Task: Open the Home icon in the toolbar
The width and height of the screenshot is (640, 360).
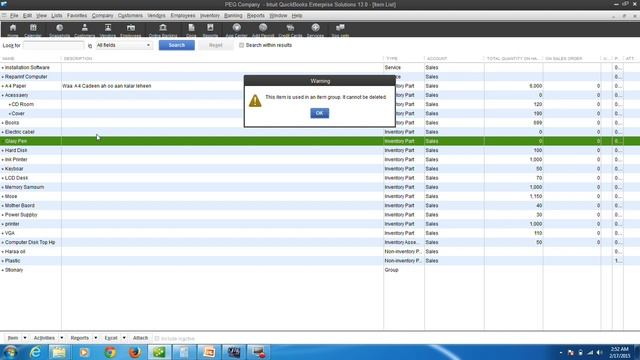Action: (13, 29)
